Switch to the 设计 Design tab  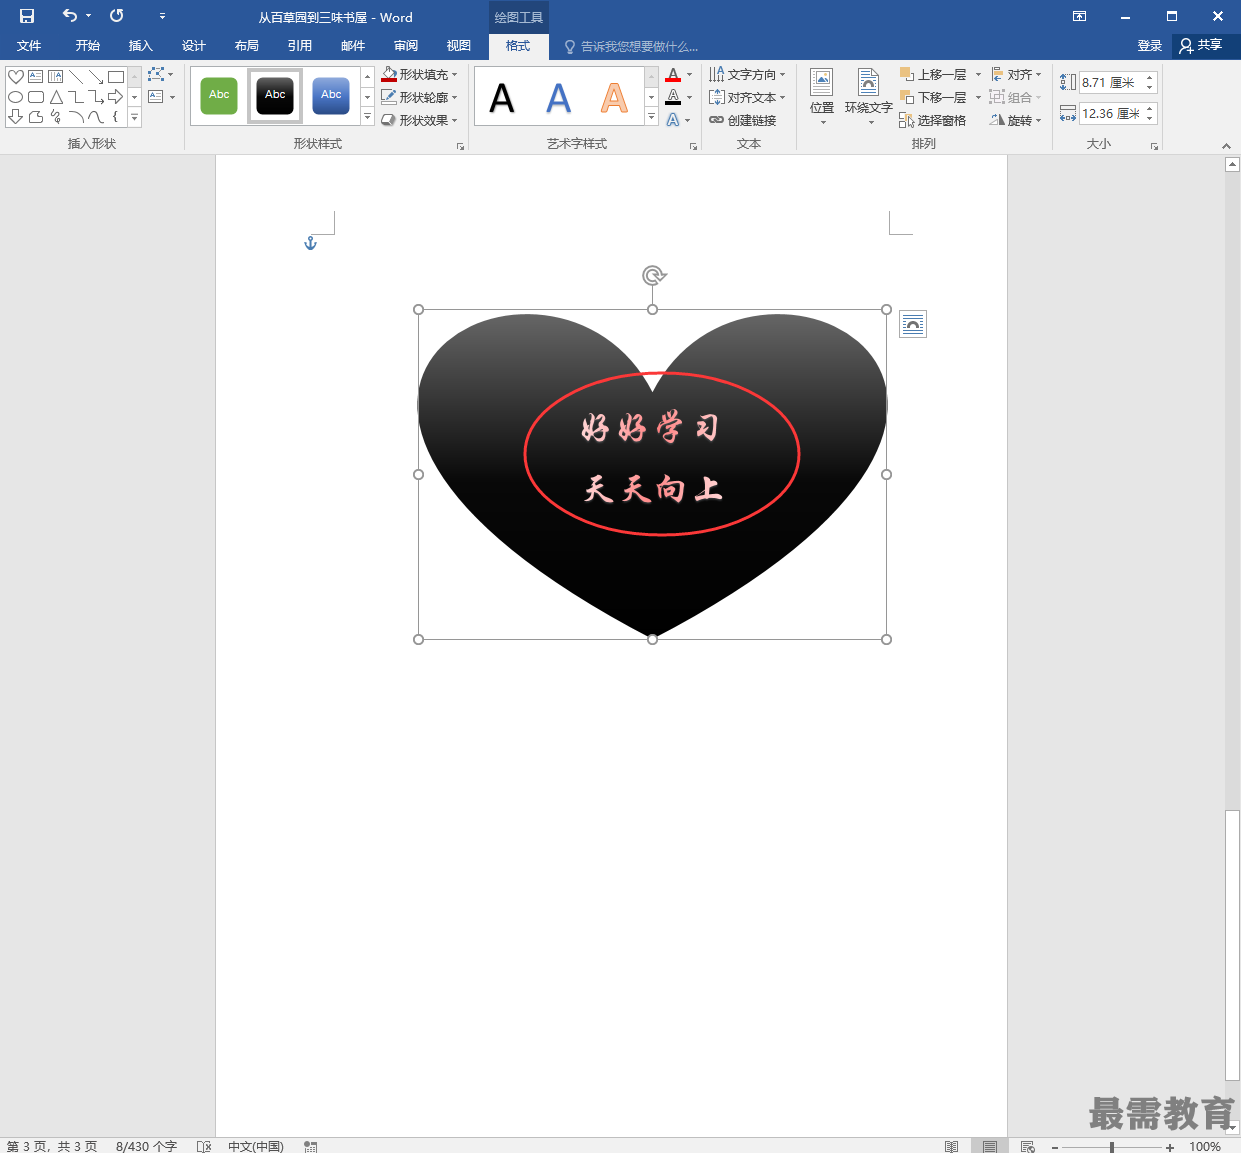coord(194,46)
